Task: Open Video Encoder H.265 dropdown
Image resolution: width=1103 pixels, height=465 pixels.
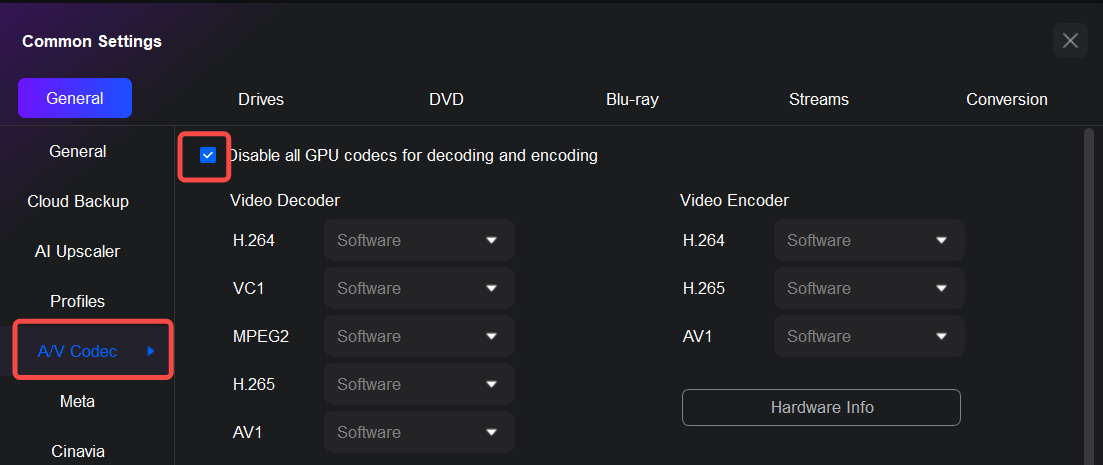Action: pos(869,288)
